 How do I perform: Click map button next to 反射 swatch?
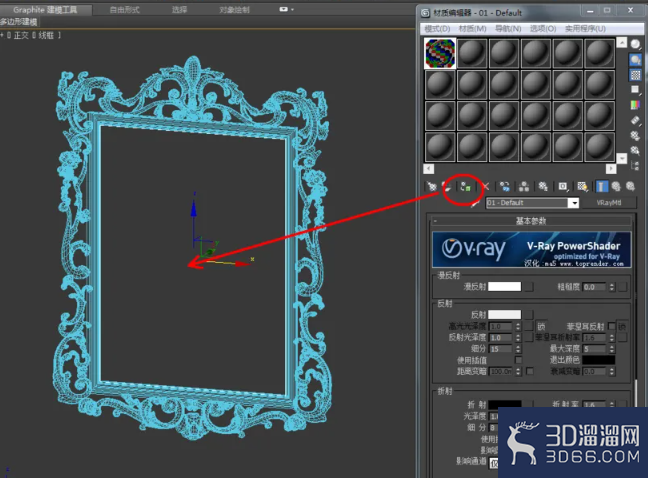[x=529, y=315]
